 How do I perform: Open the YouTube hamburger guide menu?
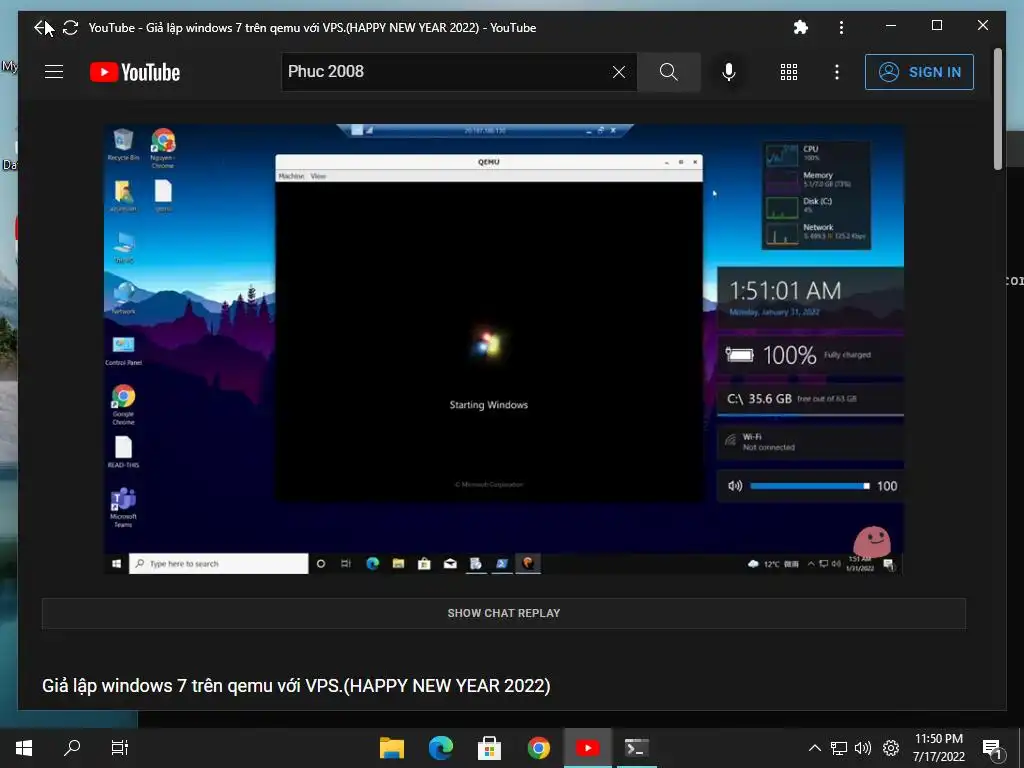click(x=54, y=72)
